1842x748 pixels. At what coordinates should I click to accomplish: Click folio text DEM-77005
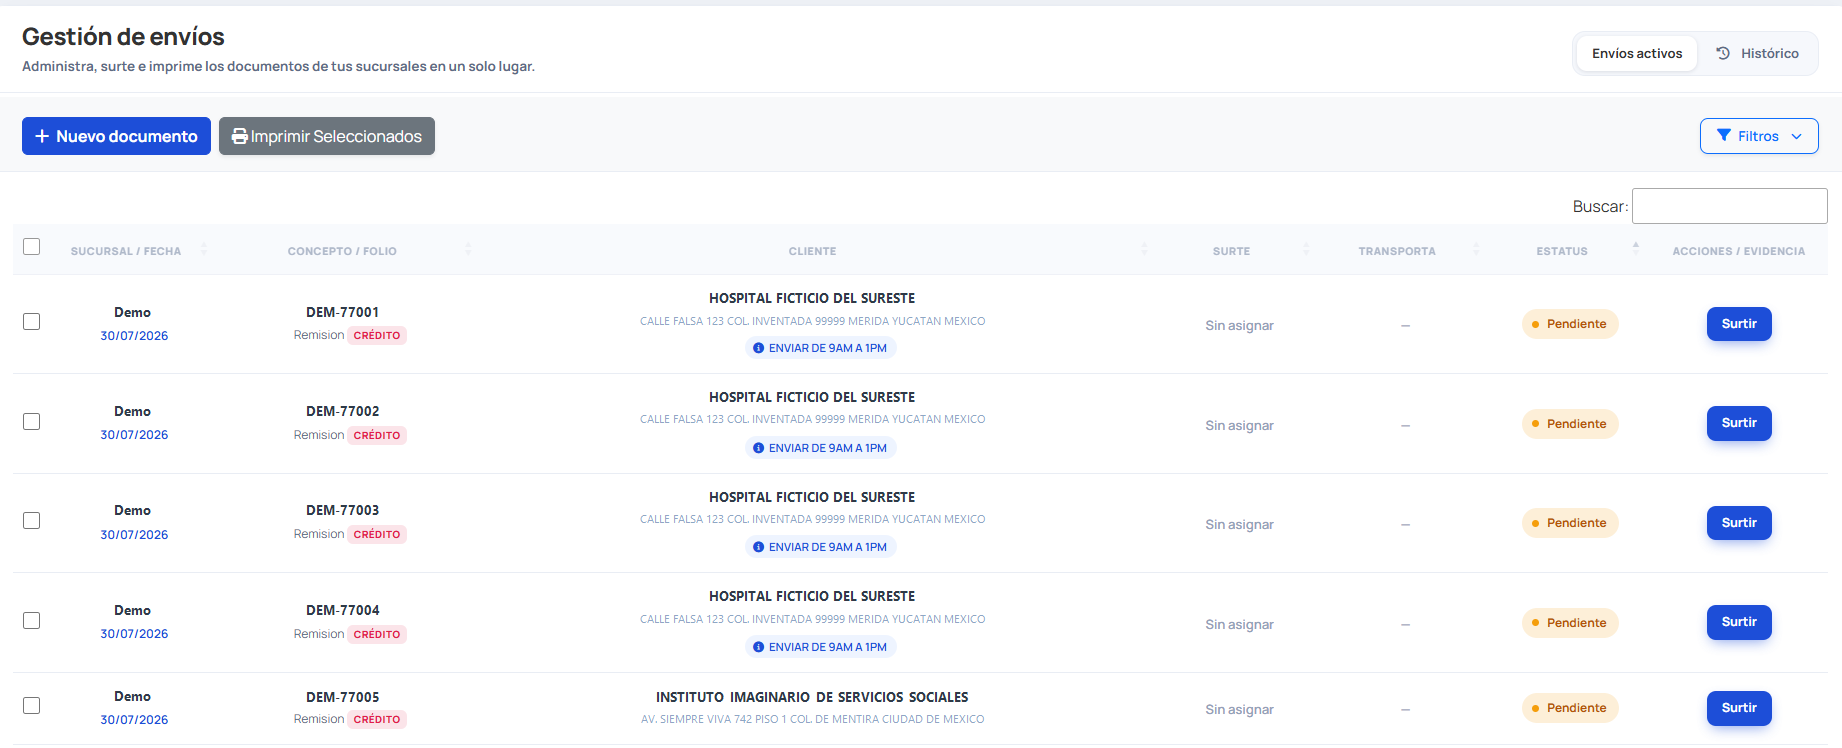(x=343, y=698)
